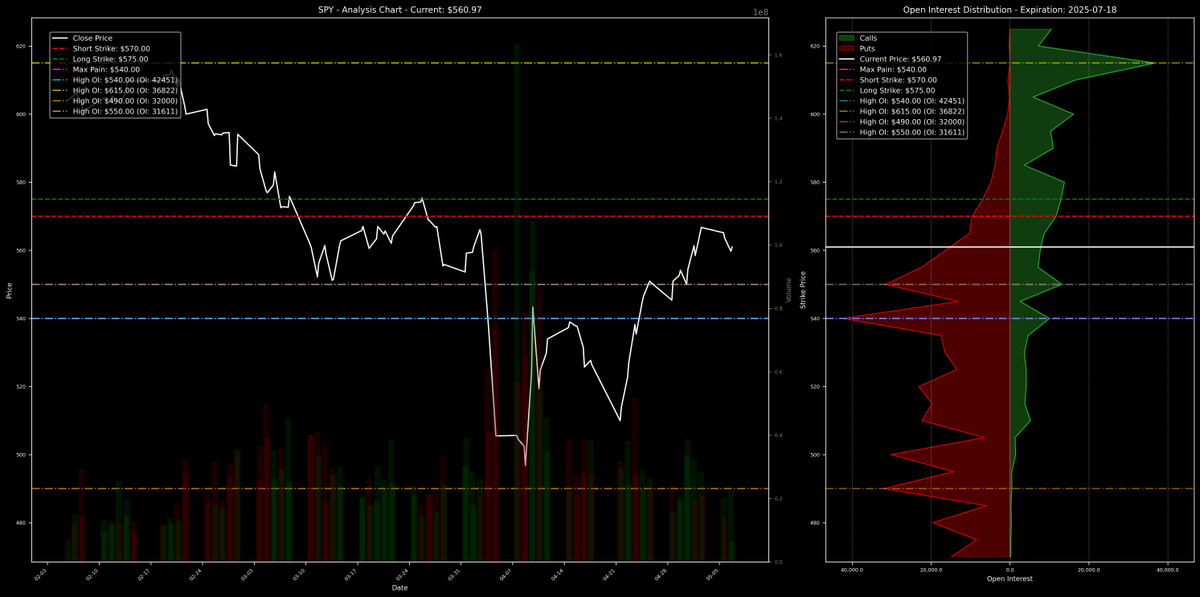Click the 620 tick on the Price axis
Screen dimensions: 1200x597
coord(22,46)
